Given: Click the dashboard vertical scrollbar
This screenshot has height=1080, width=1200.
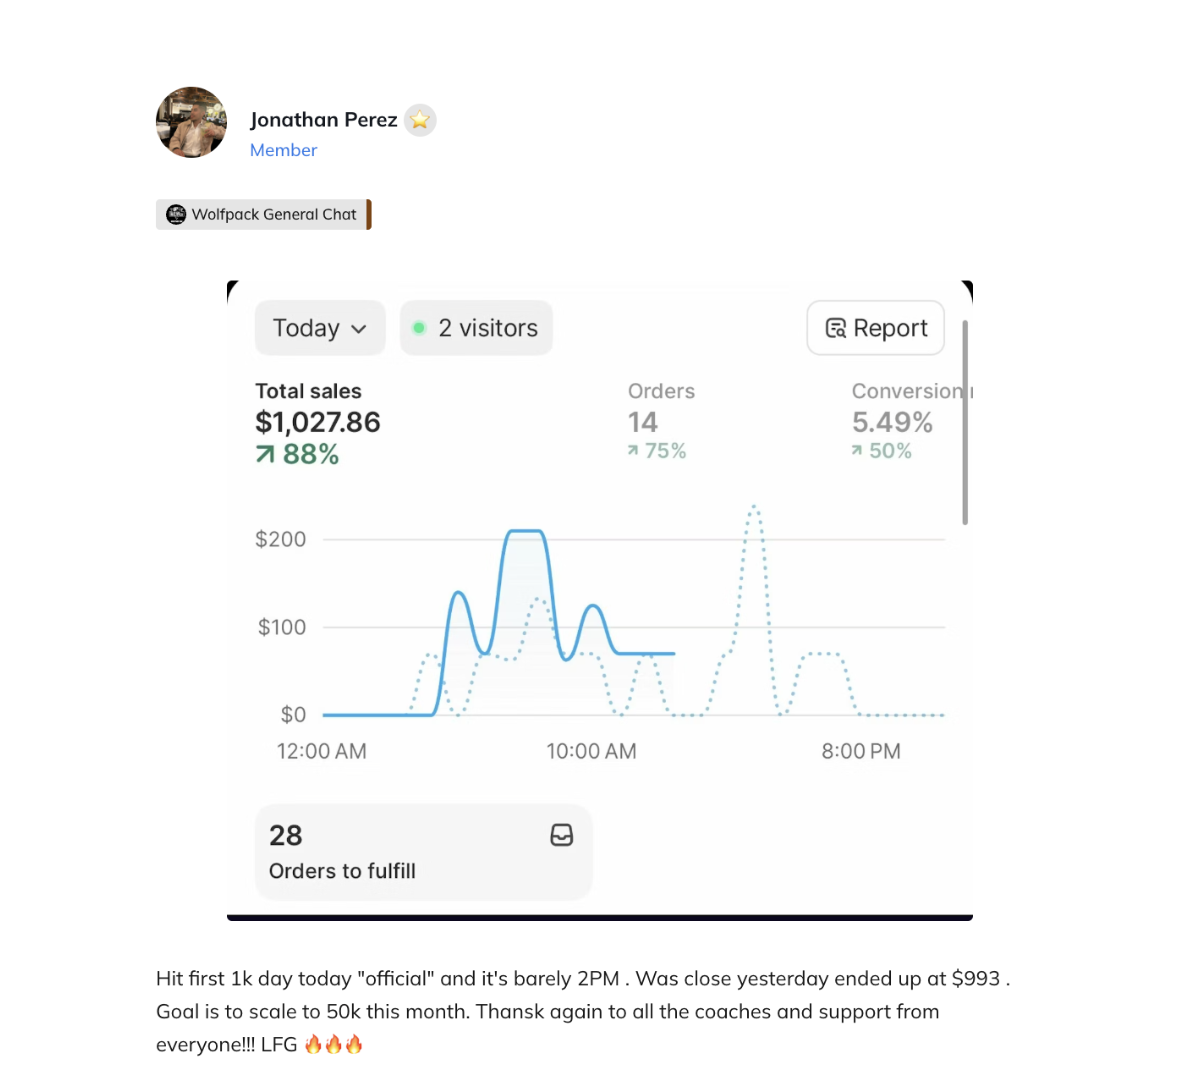Looking at the screenshot, I should point(965,422).
